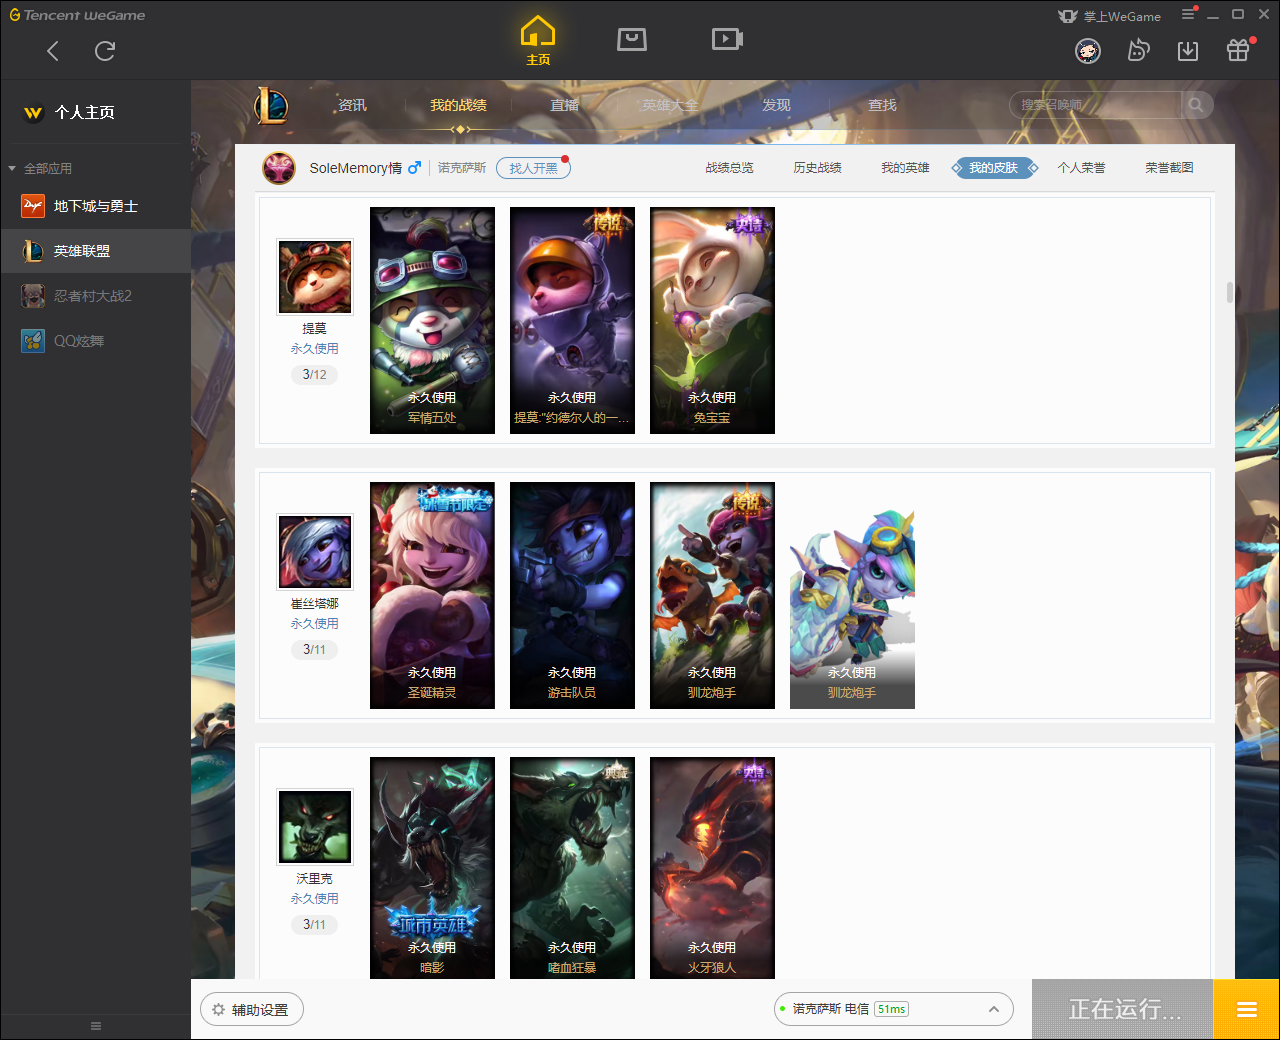1280x1040 pixels.
Task: Open the user avatar profile icon
Action: (x=1088, y=51)
